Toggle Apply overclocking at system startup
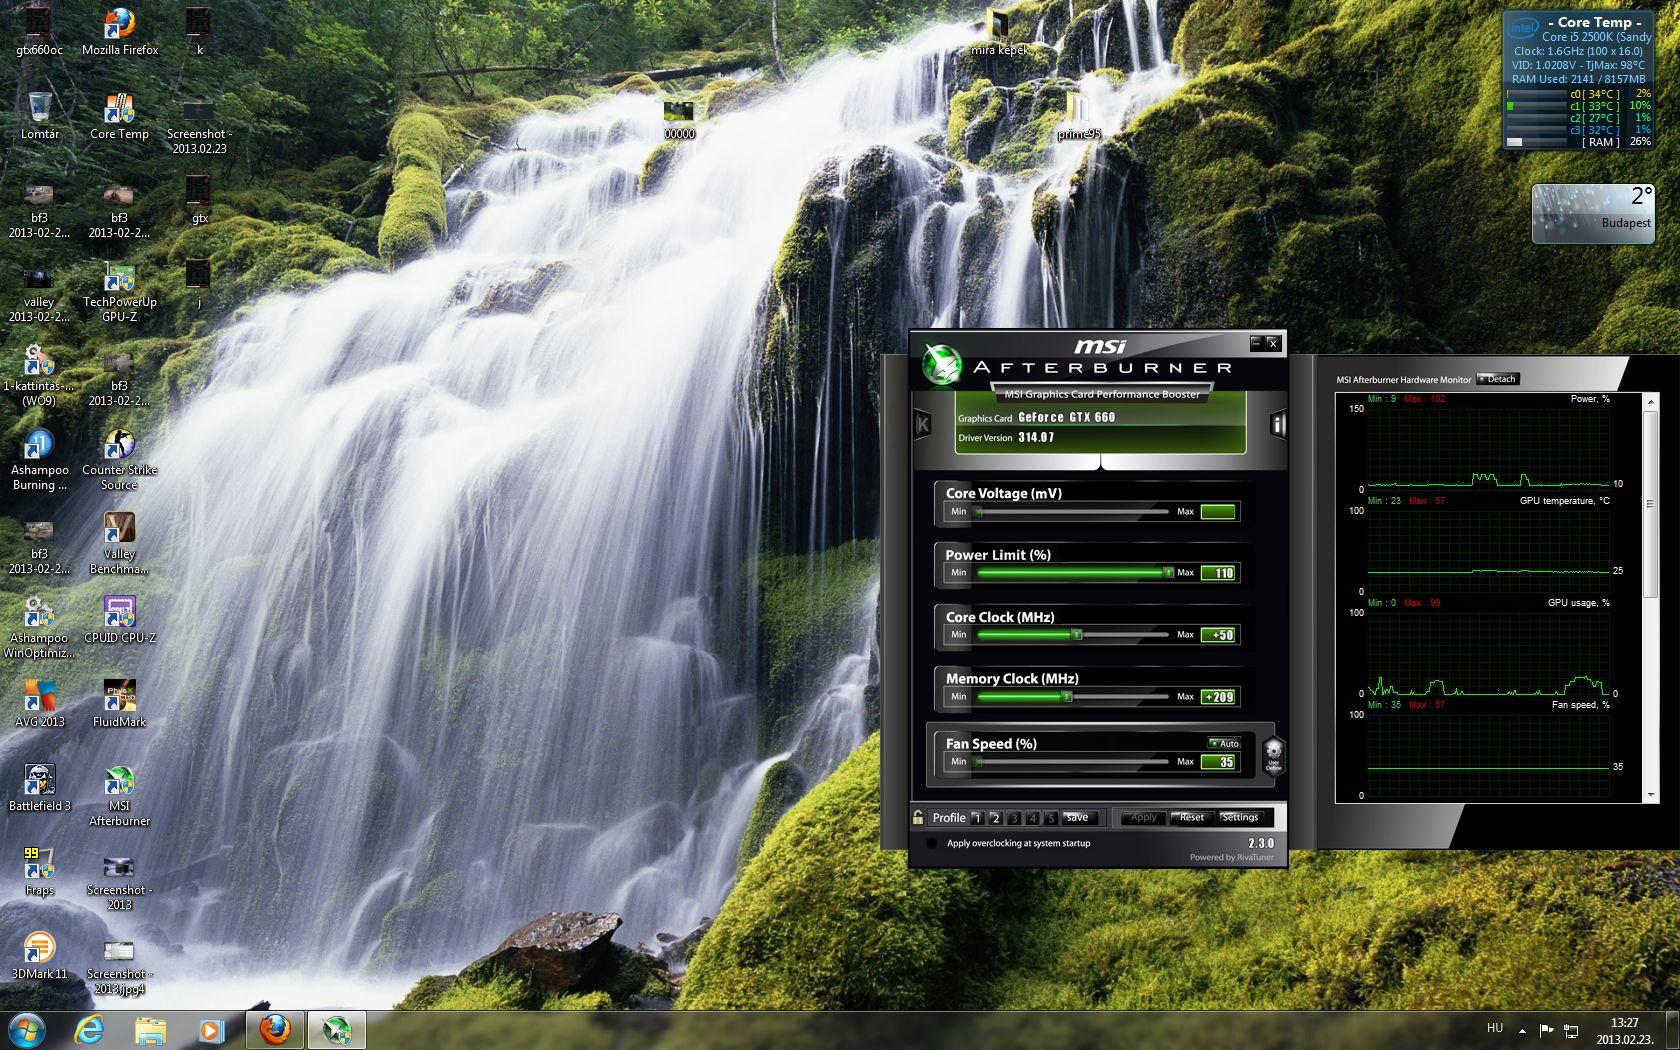Viewport: 1680px width, 1050px height. coord(932,843)
